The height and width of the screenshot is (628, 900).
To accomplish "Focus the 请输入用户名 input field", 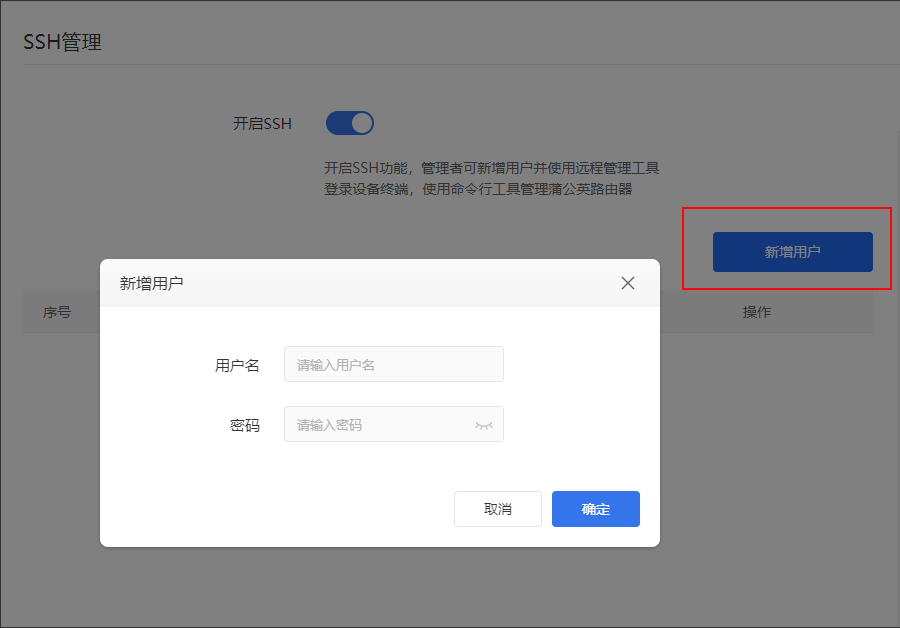I will click(x=394, y=364).
